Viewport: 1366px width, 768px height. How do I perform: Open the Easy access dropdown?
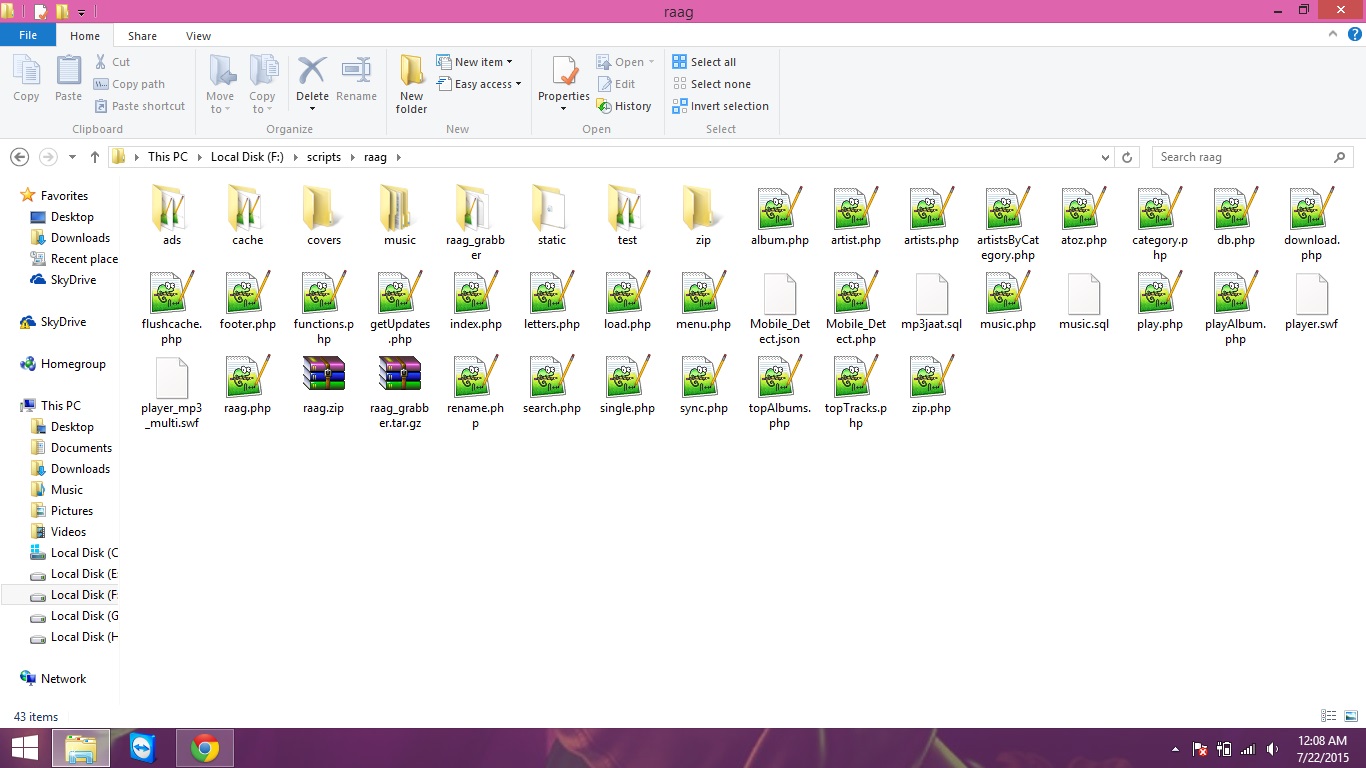(x=480, y=84)
